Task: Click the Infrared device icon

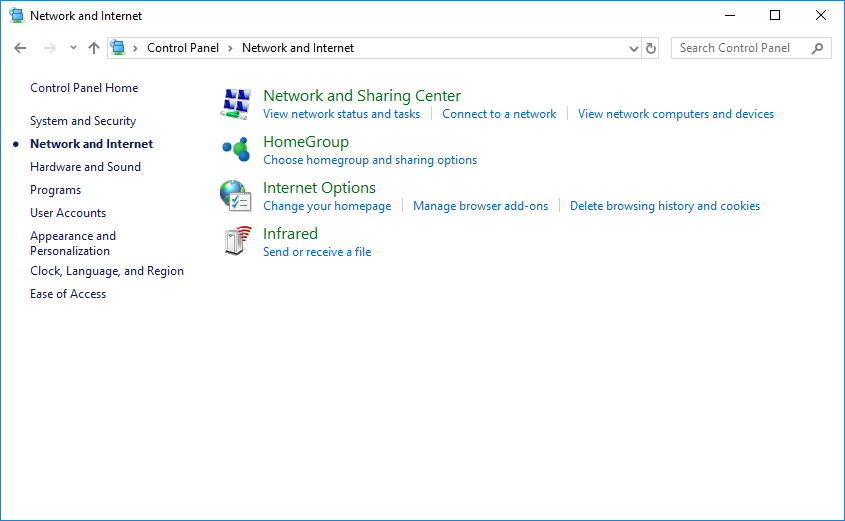Action: [x=236, y=241]
